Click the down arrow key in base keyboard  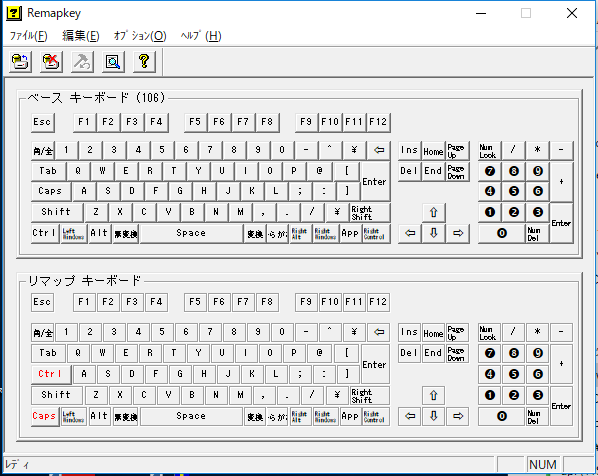point(434,233)
